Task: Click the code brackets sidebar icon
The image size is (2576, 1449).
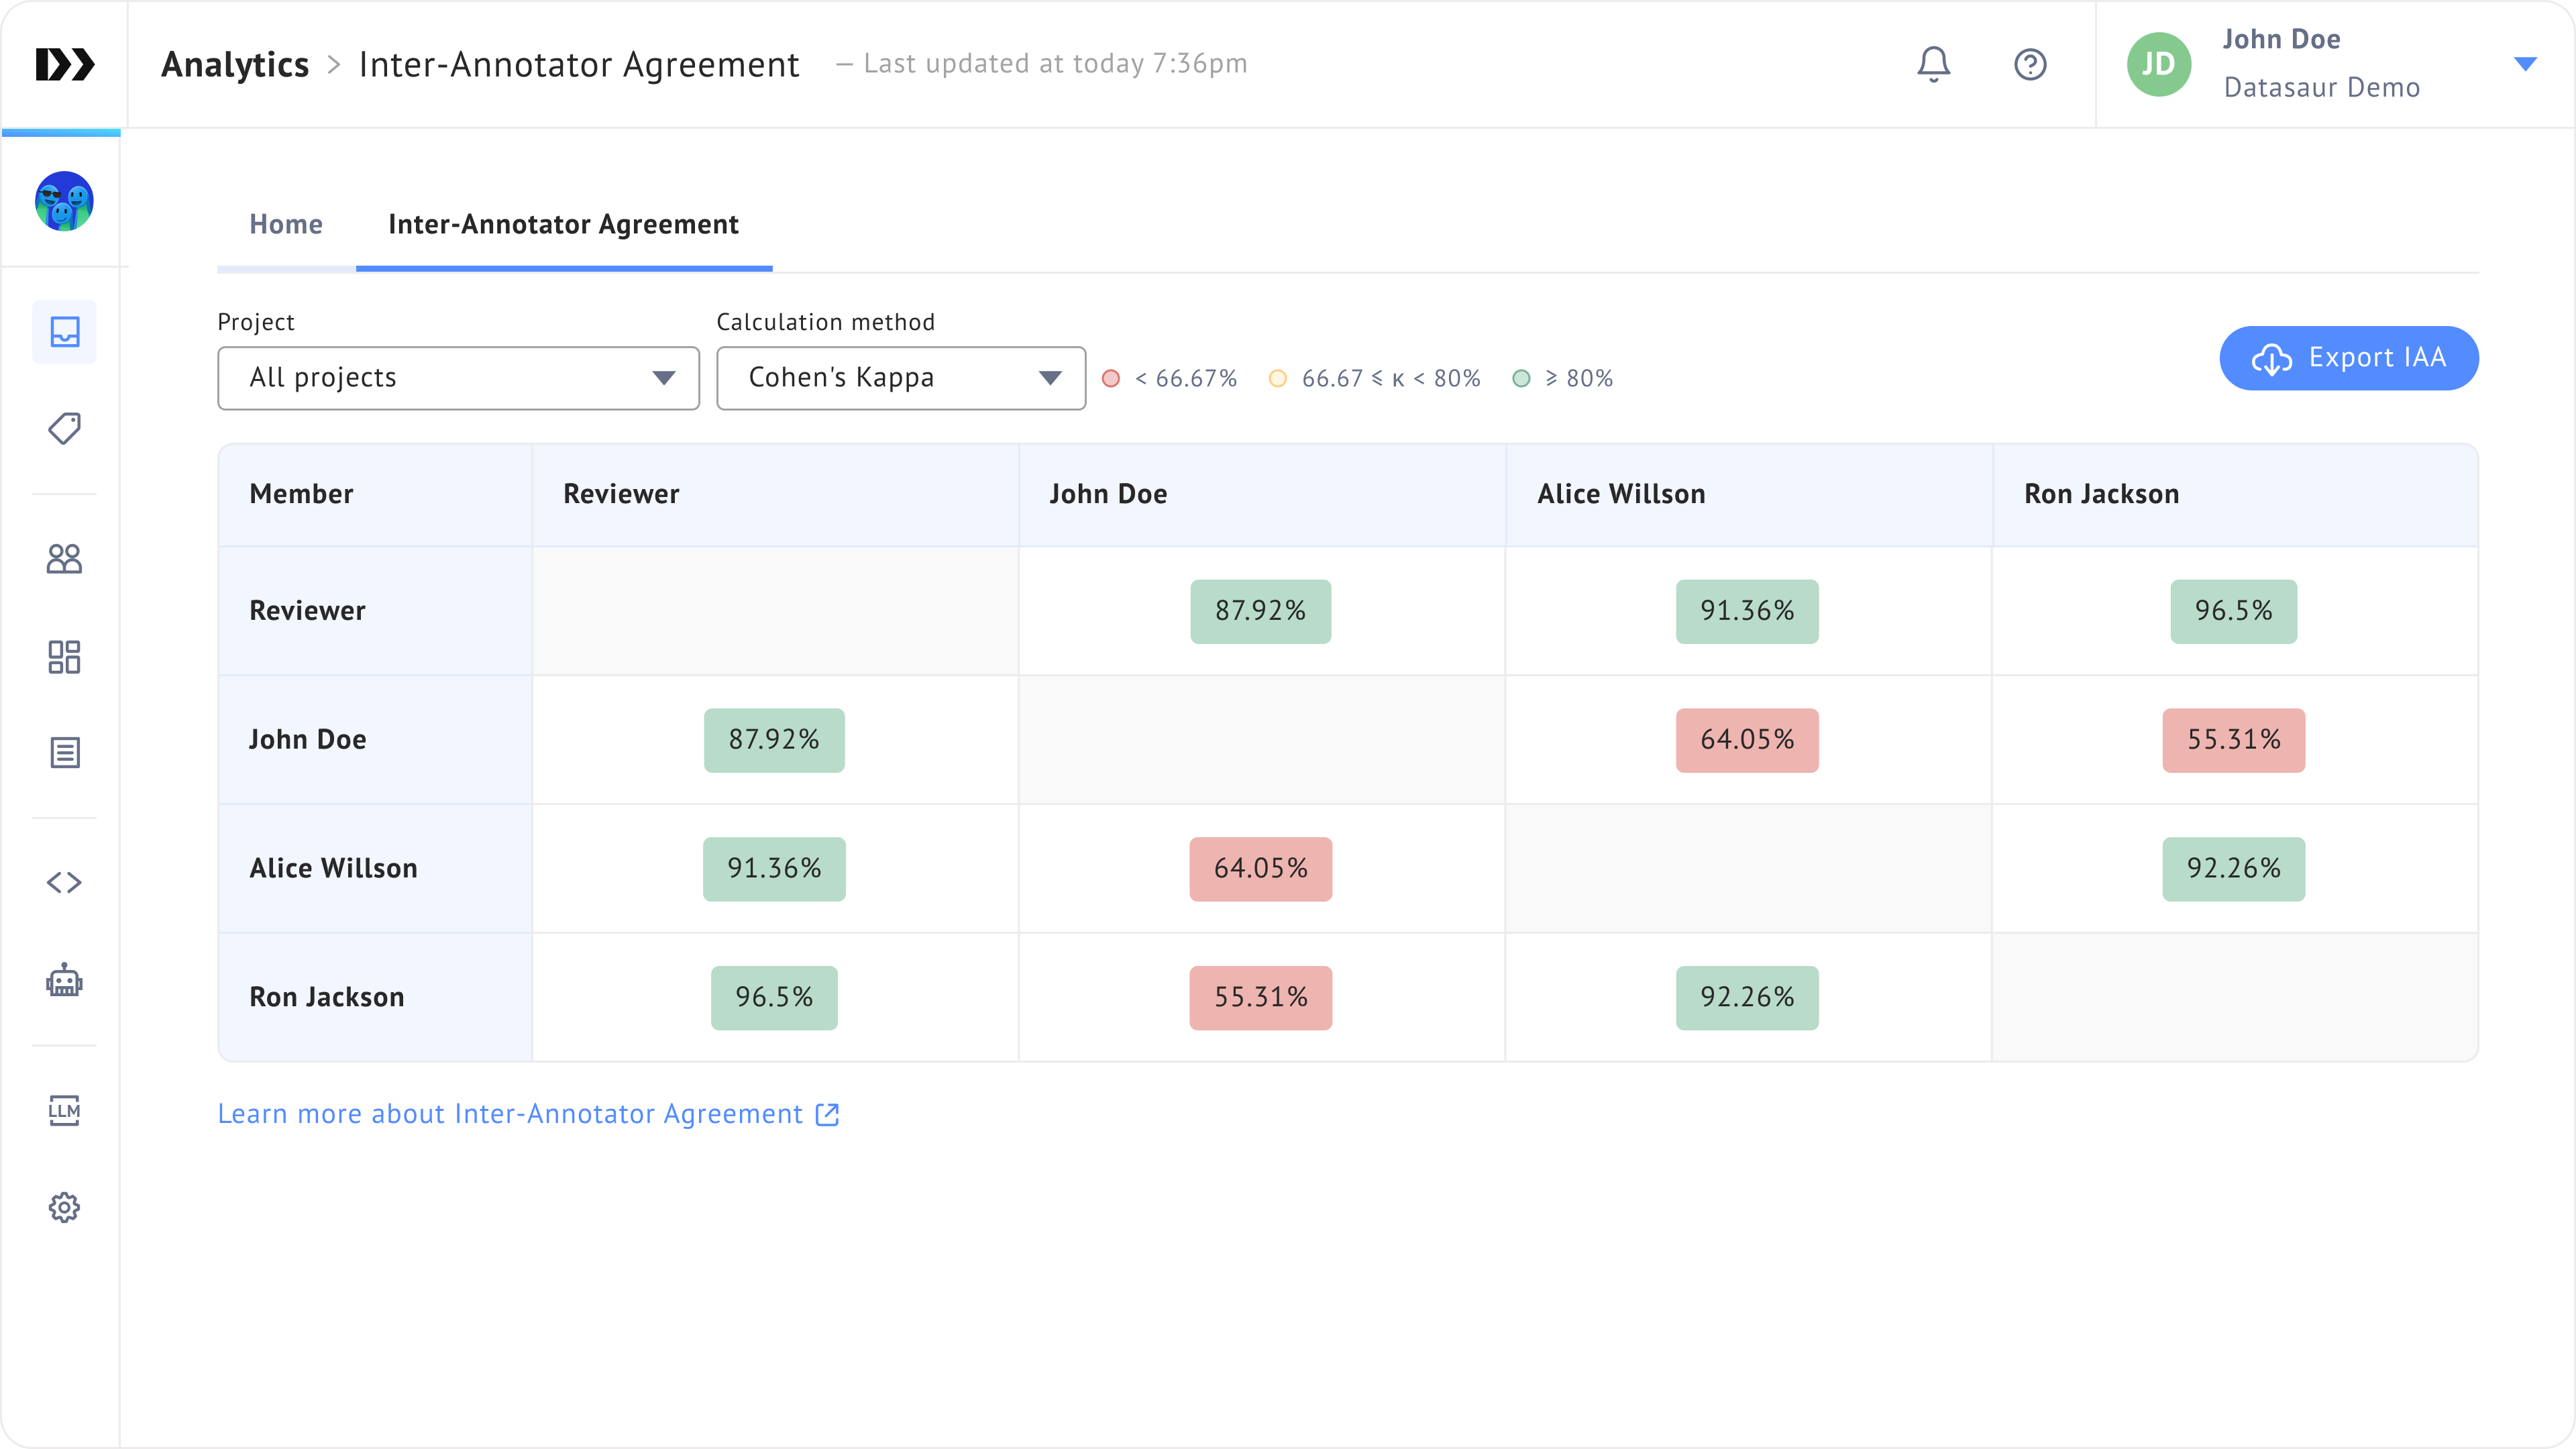Action: pos(64,882)
